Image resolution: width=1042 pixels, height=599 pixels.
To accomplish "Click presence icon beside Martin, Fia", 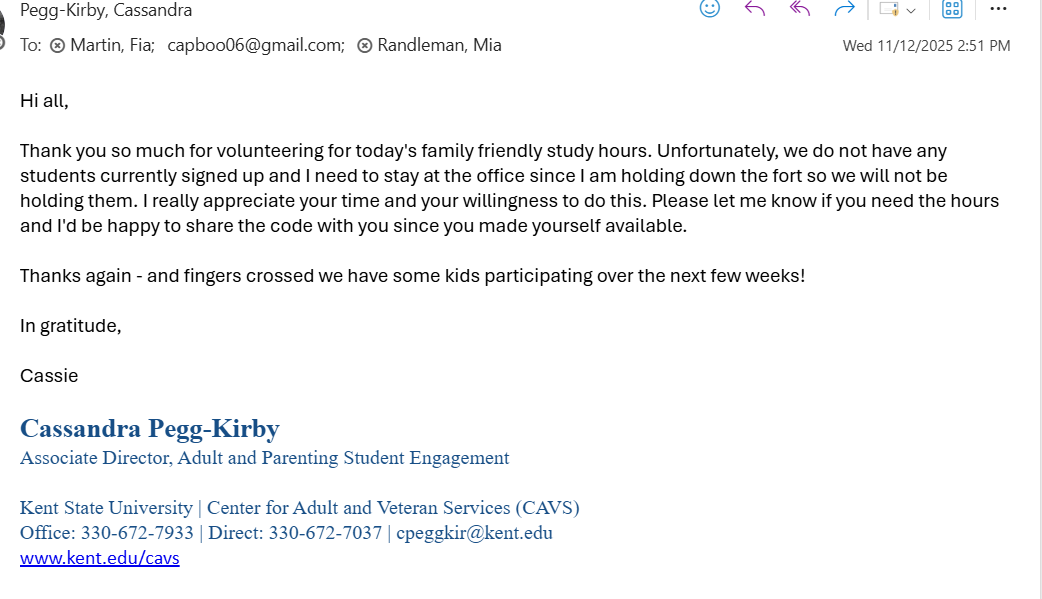I will (57, 46).
